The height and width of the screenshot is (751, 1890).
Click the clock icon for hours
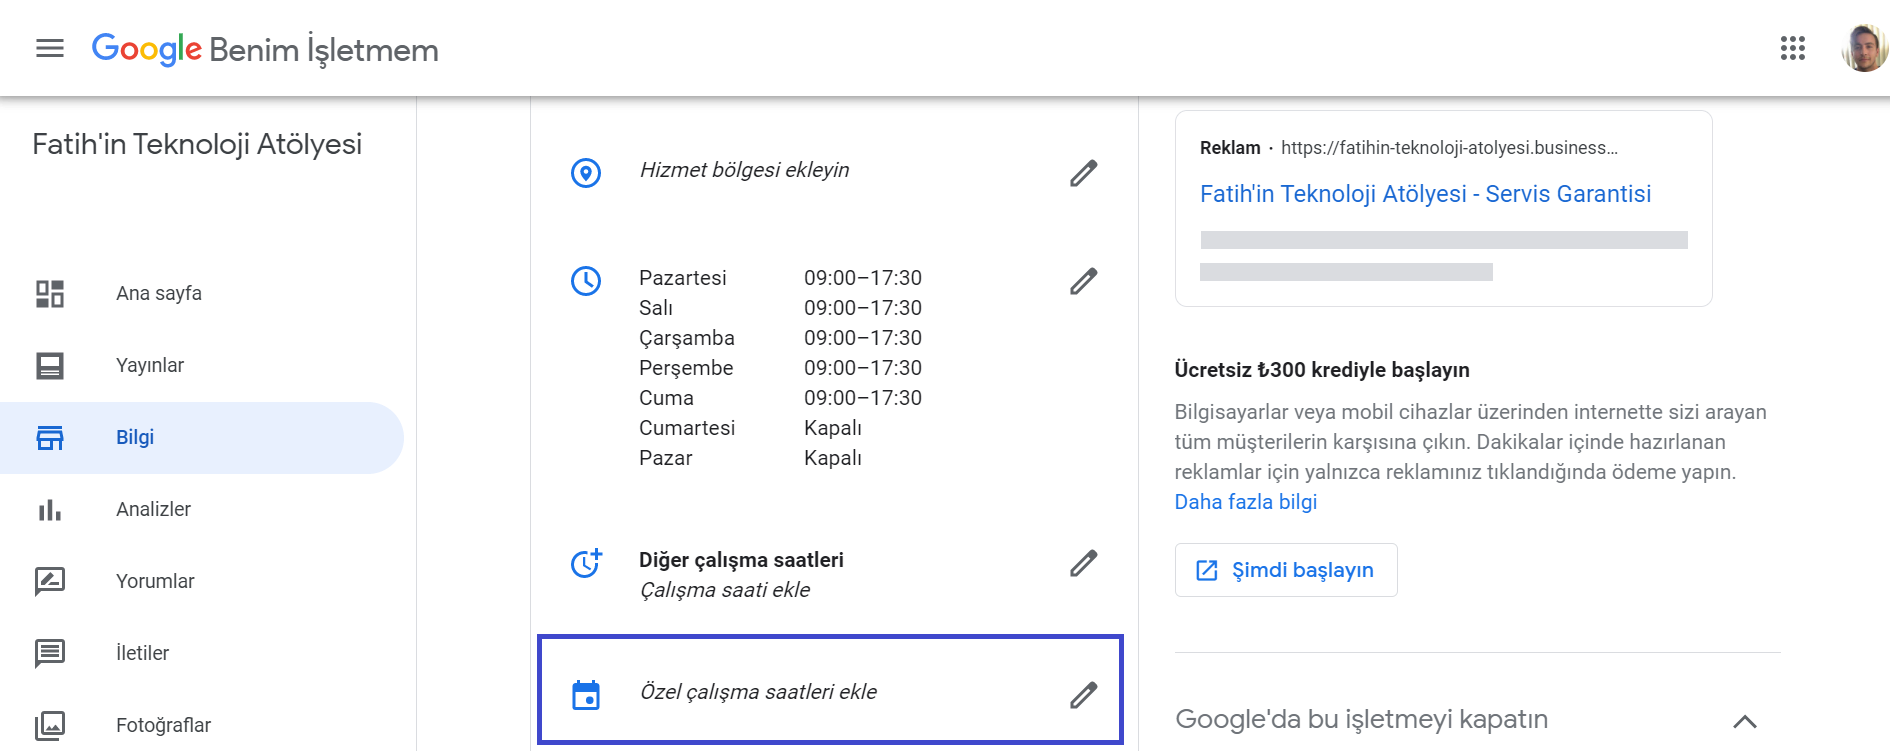[586, 281]
